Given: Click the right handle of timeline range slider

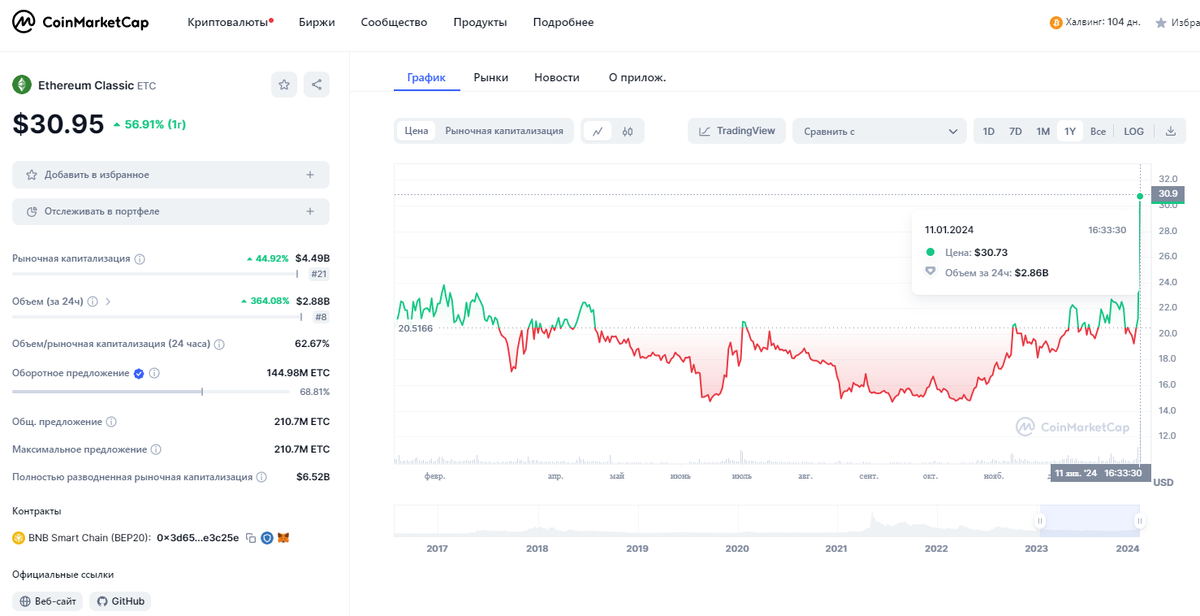Looking at the screenshot, I should 1139,521.
